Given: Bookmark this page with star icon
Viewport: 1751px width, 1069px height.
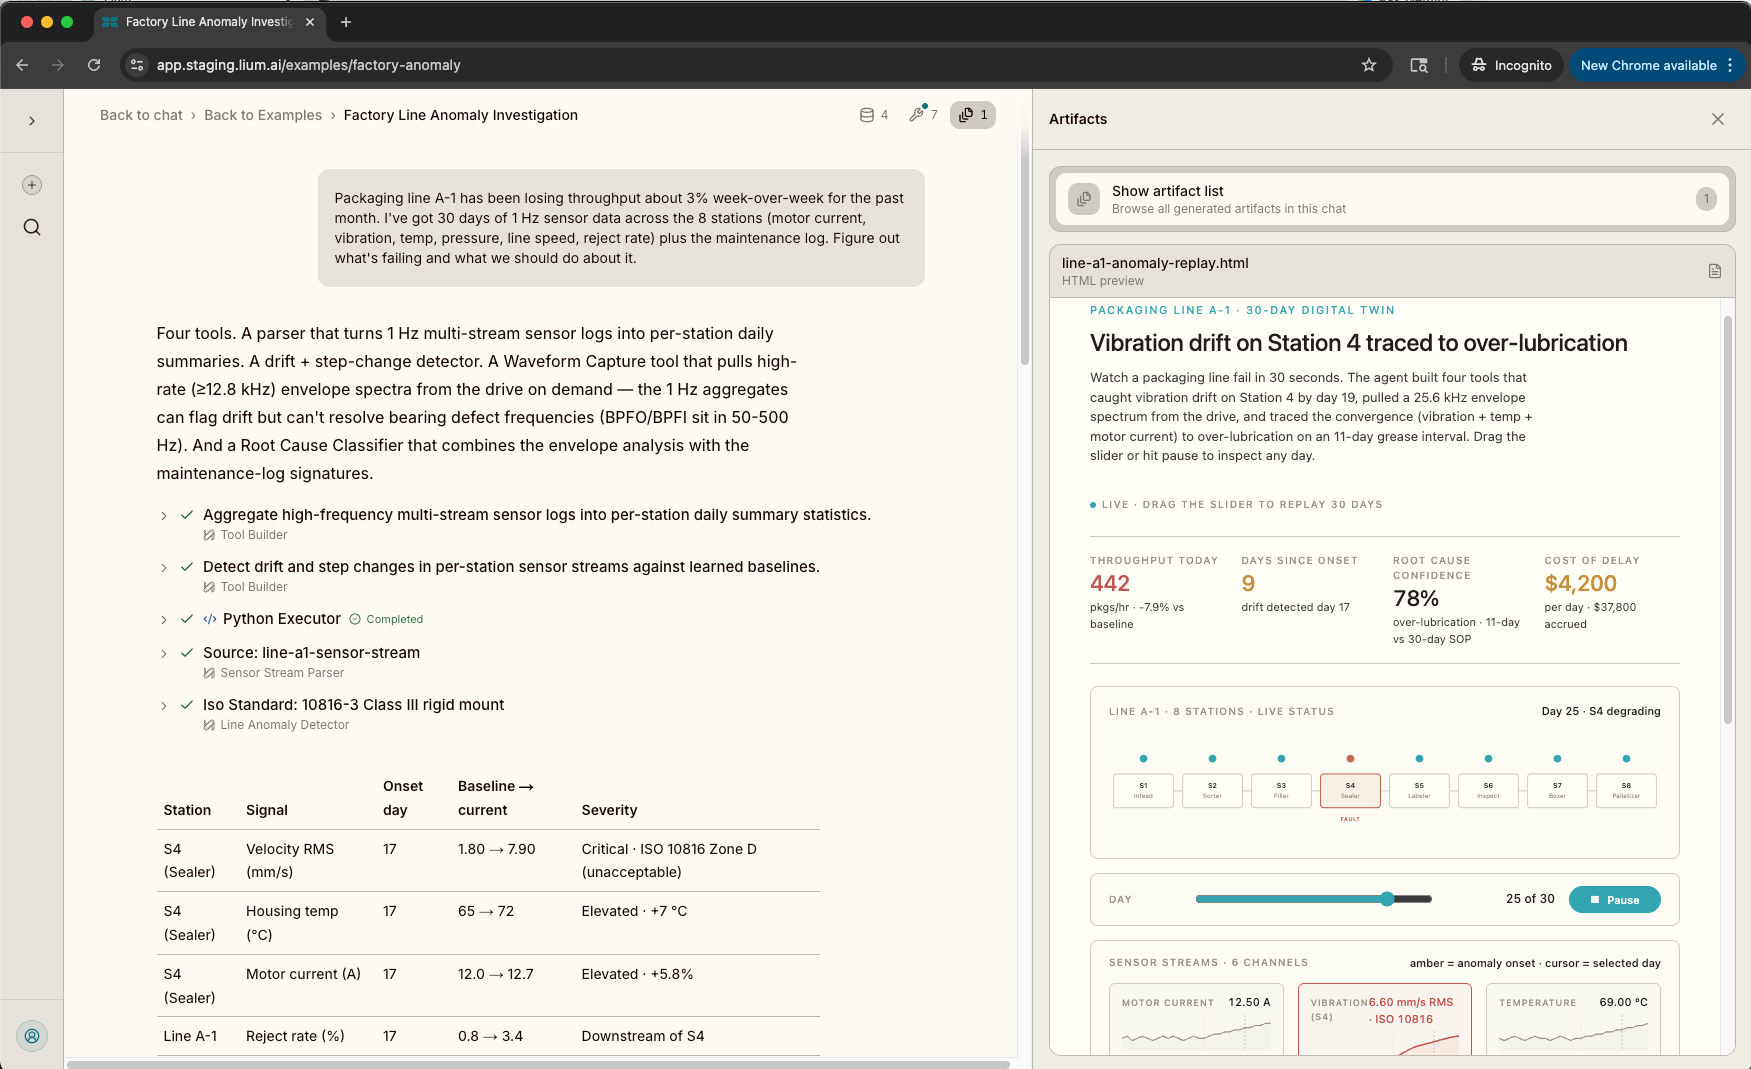Looking at the screenshot, I should [x=1369, y=65].
